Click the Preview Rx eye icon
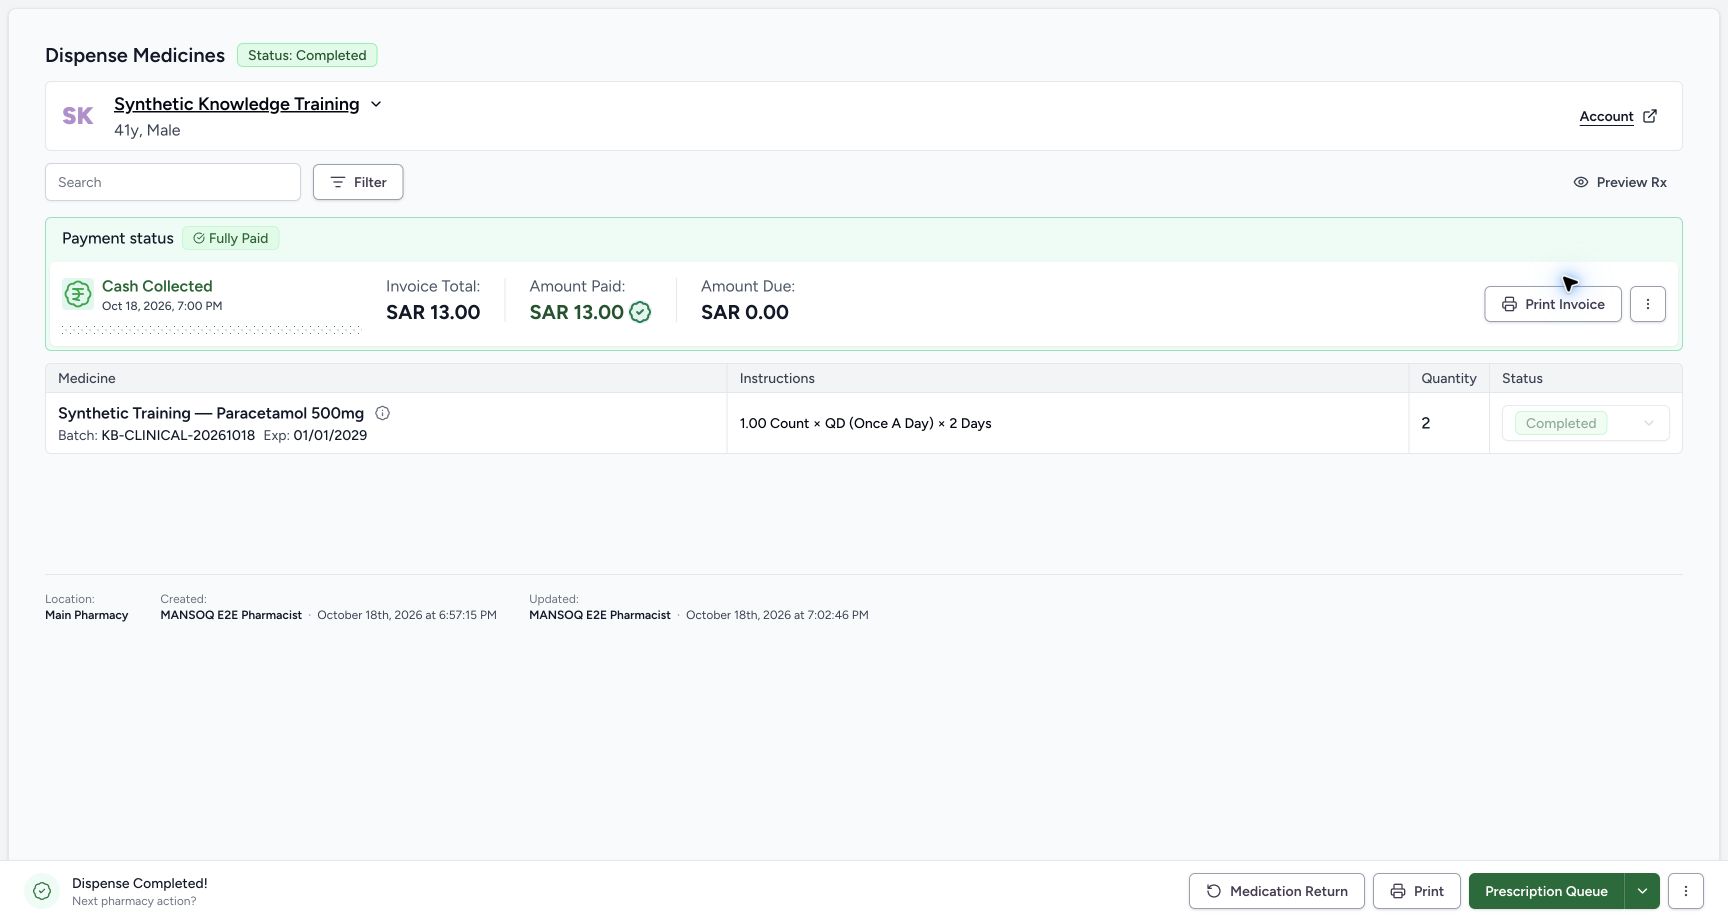Image resolution: width=1728 pixels, height=921 pixels. point(1581,182)
